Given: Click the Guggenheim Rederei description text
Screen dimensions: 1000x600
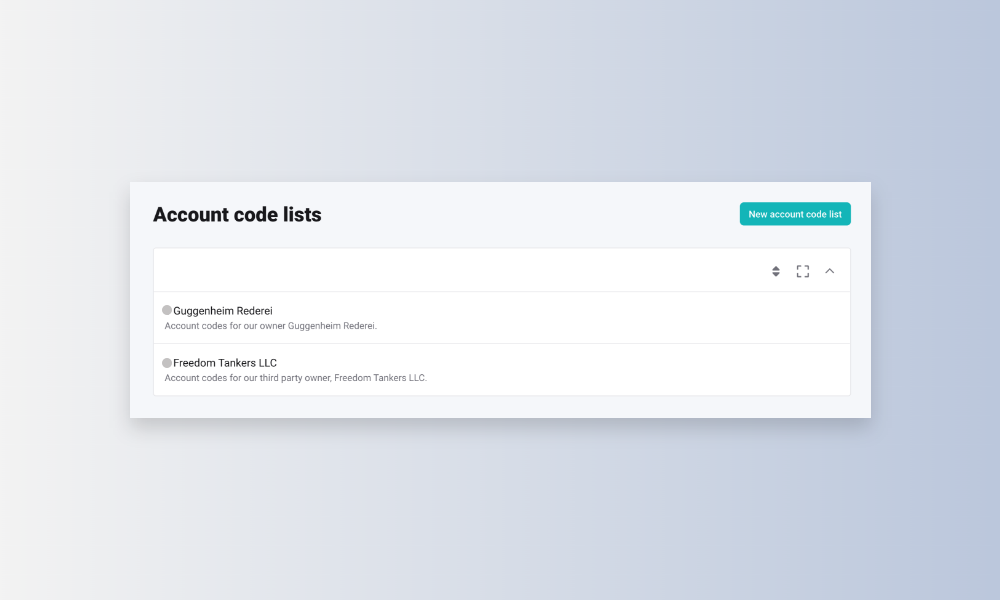Looking at the screenshot, I should [270, 326].
